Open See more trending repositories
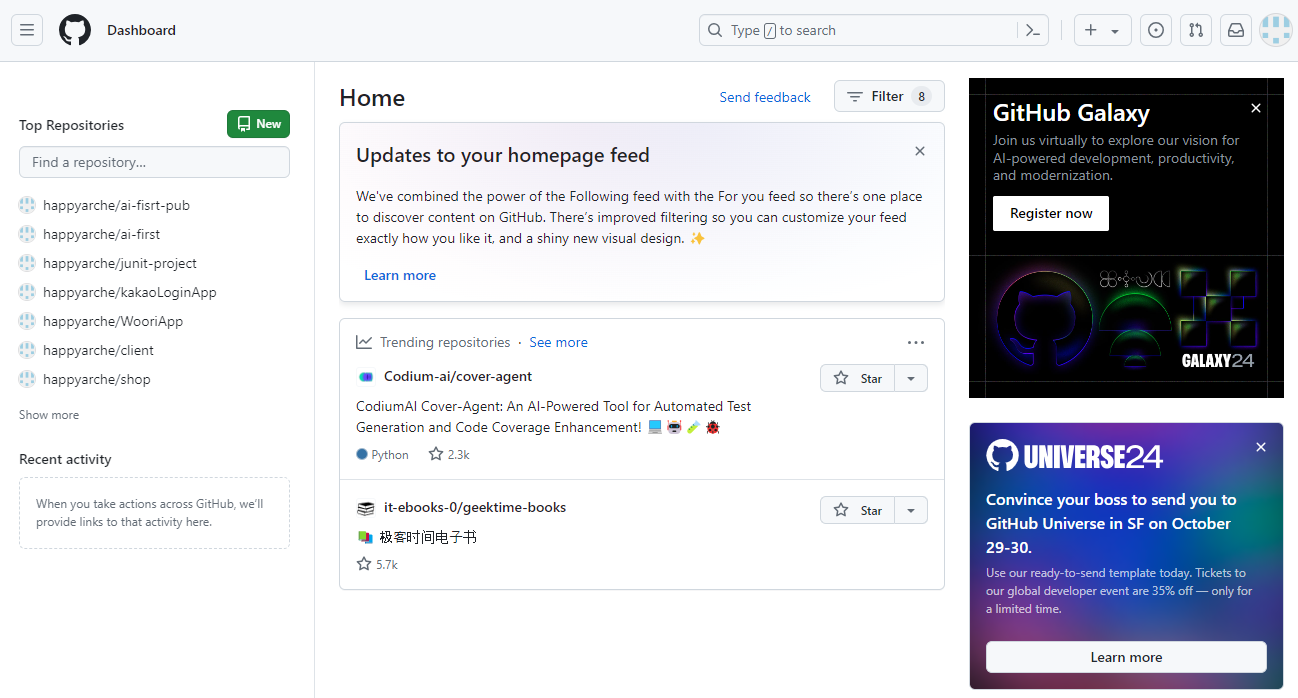1298x698 pixels. (558, 342)
